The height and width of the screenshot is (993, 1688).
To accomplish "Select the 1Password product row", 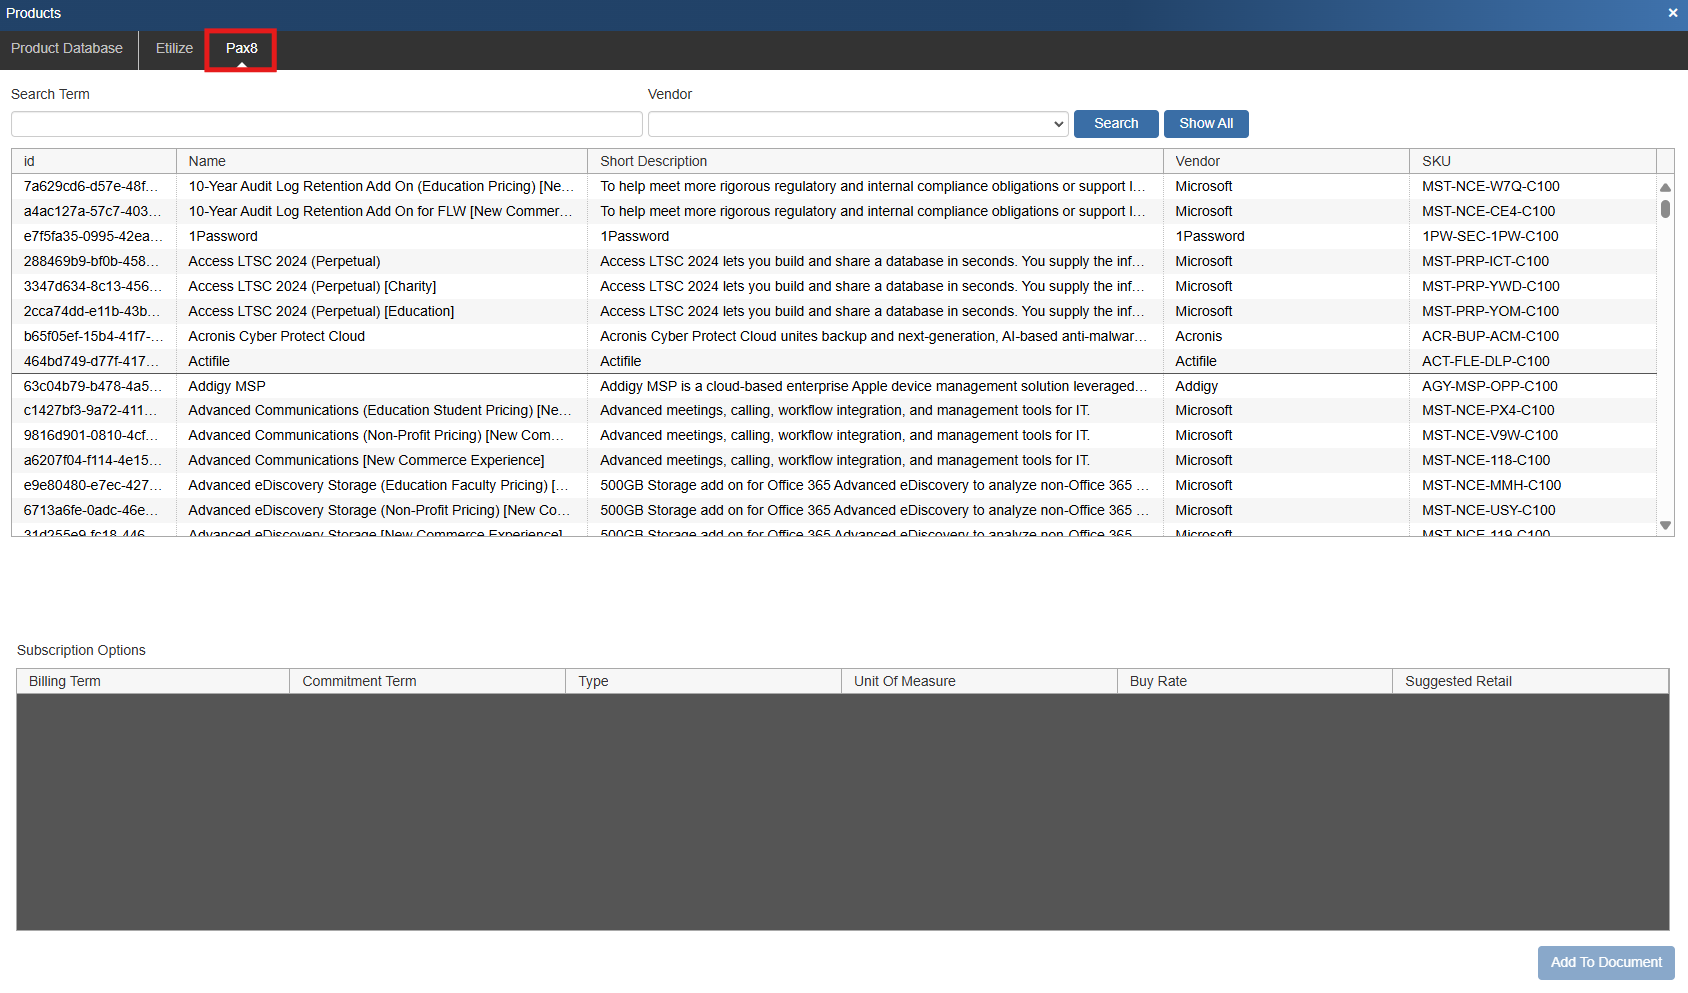I will (x=380, y=237).
